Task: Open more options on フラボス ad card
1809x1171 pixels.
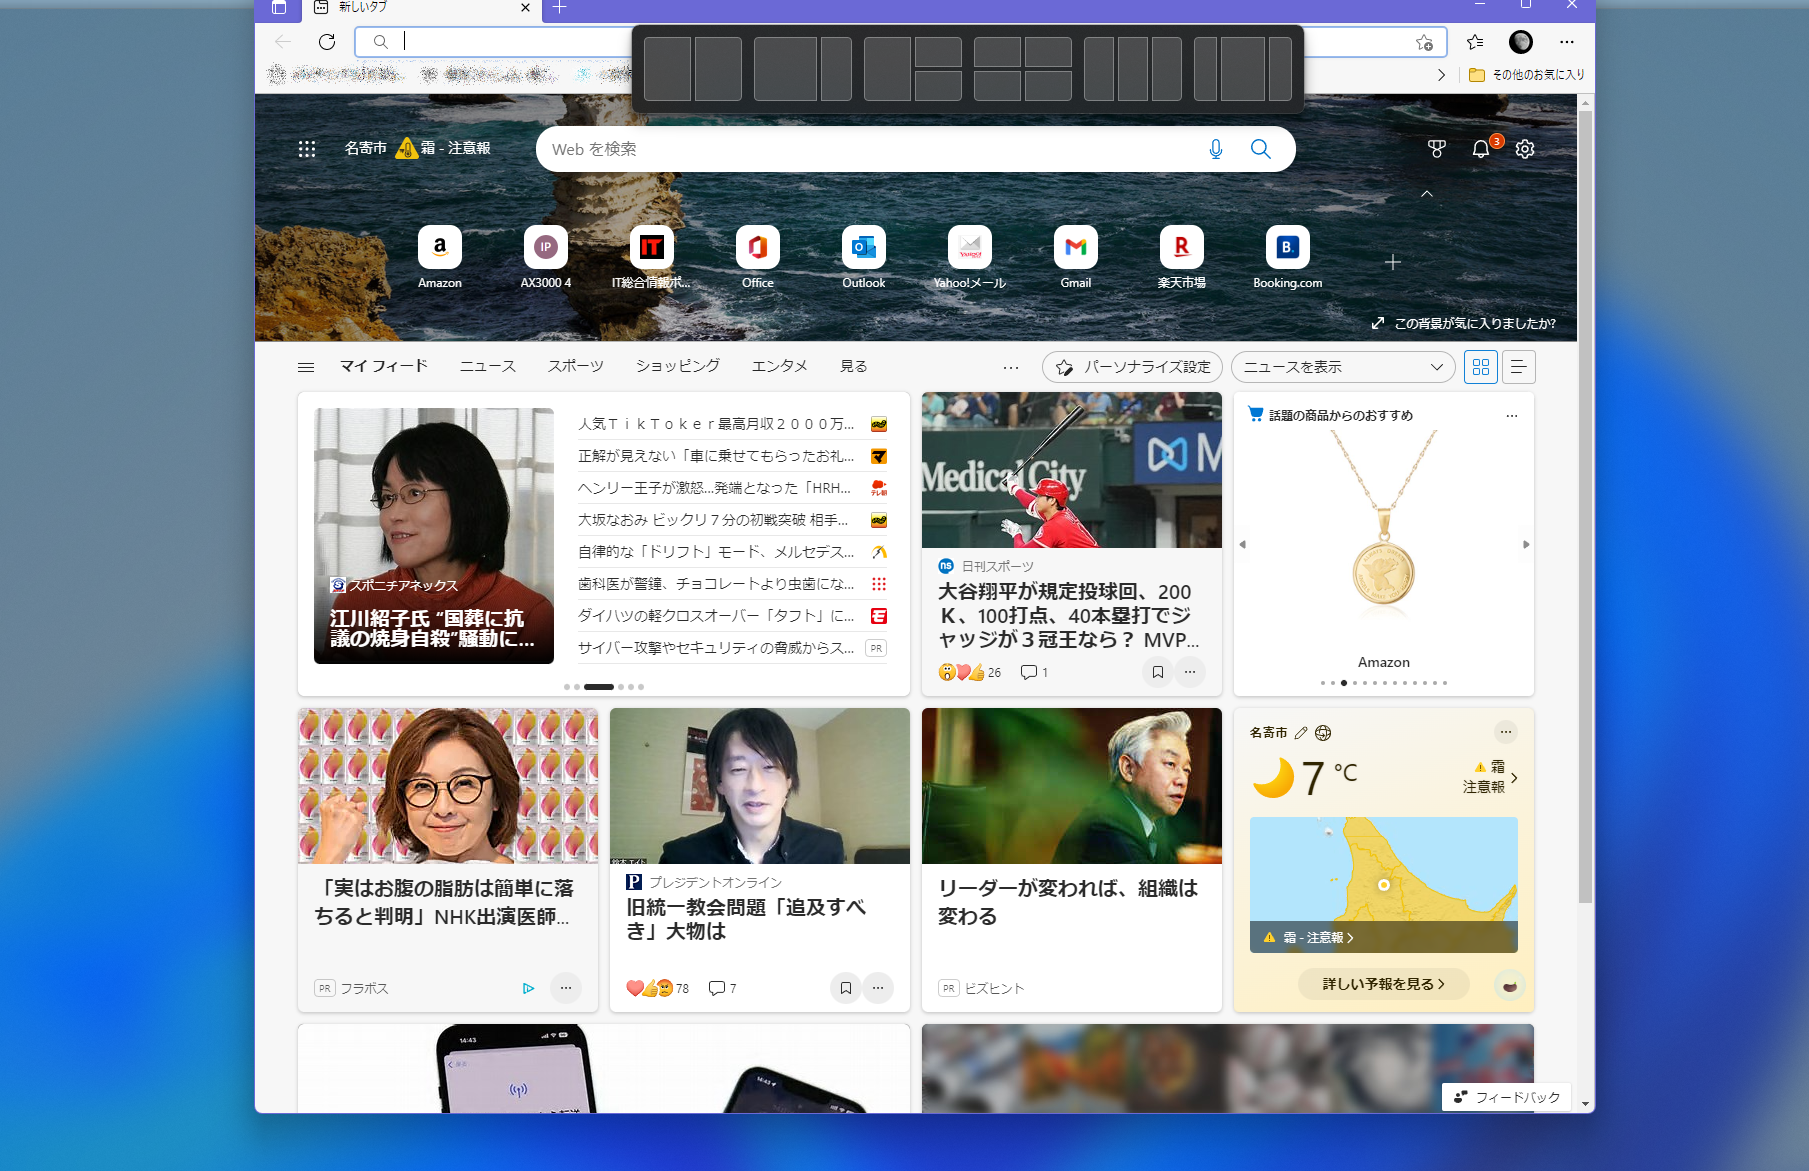Action: pos(566,988)
